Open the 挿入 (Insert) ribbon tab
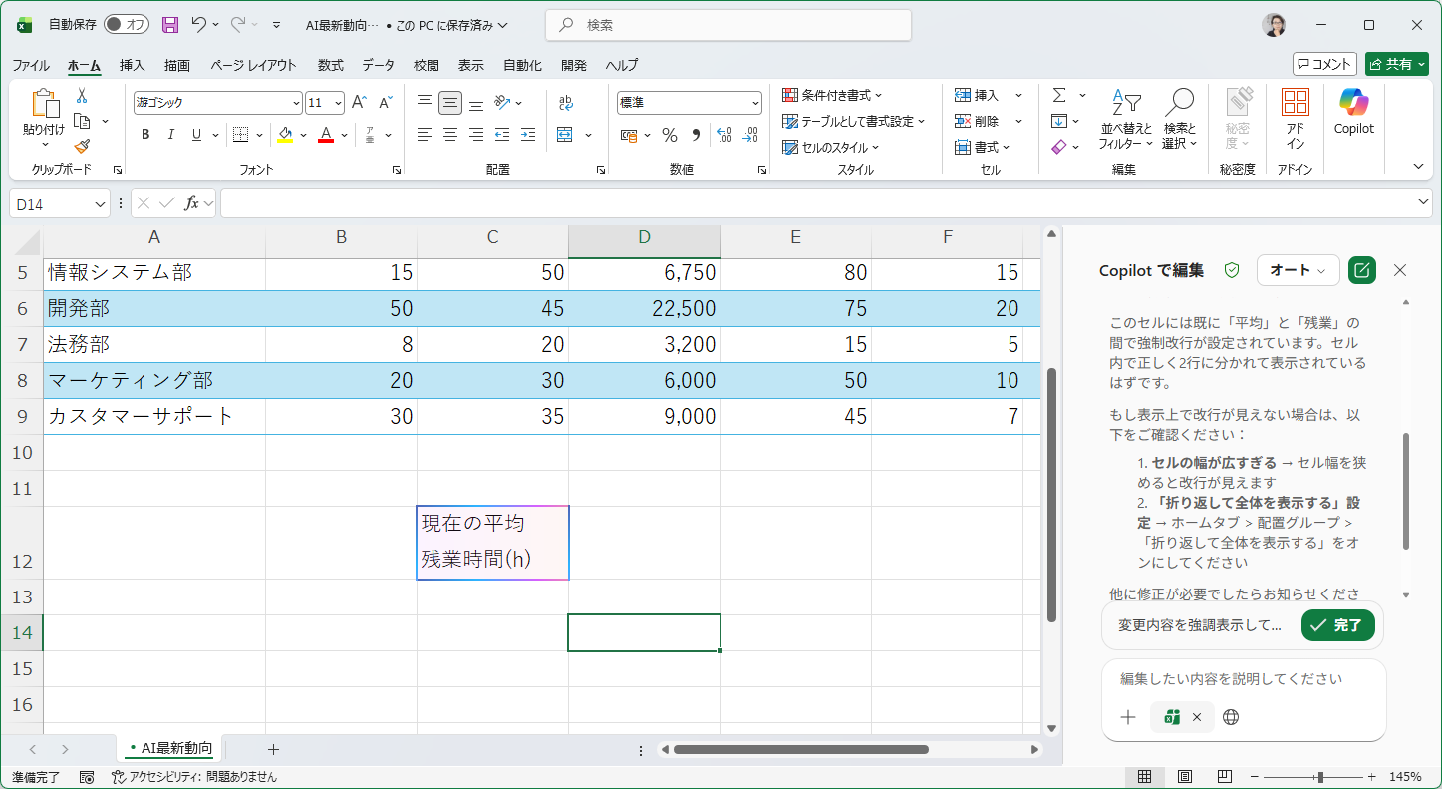This screenshot has height=789, width=1442. click(x=132, y=65)
